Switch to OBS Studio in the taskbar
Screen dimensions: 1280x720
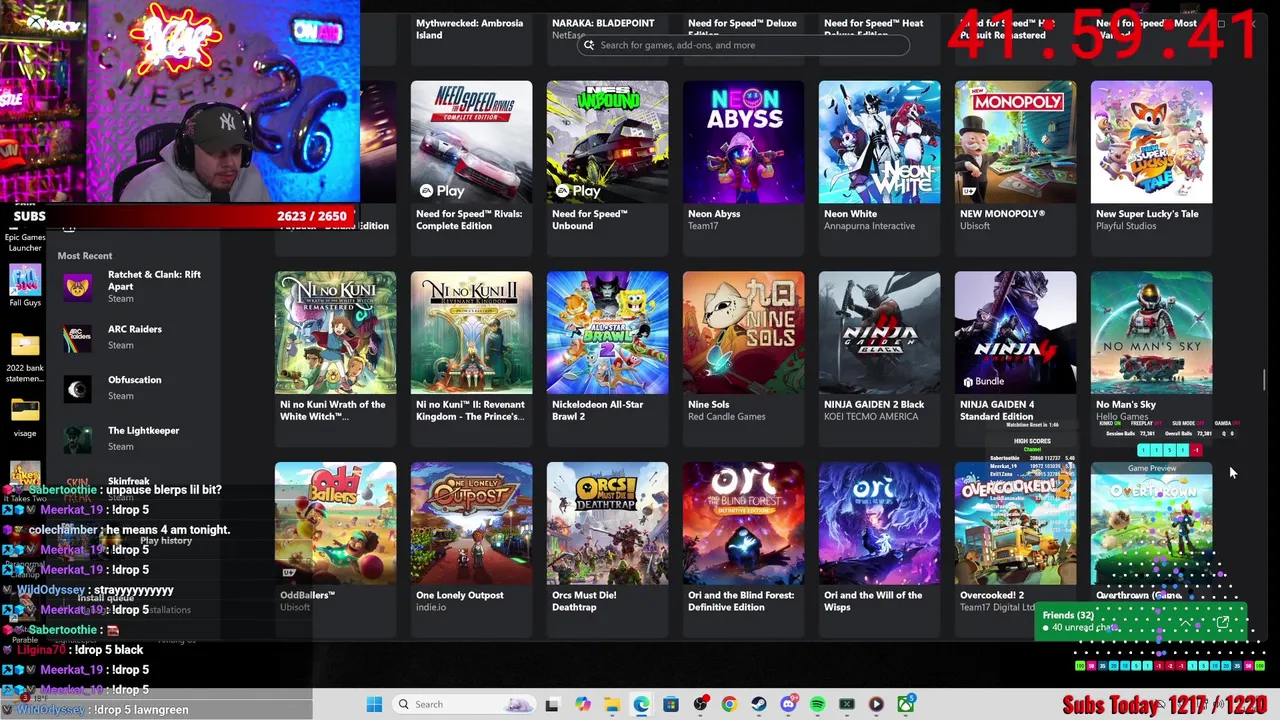(x=700, y=704)
